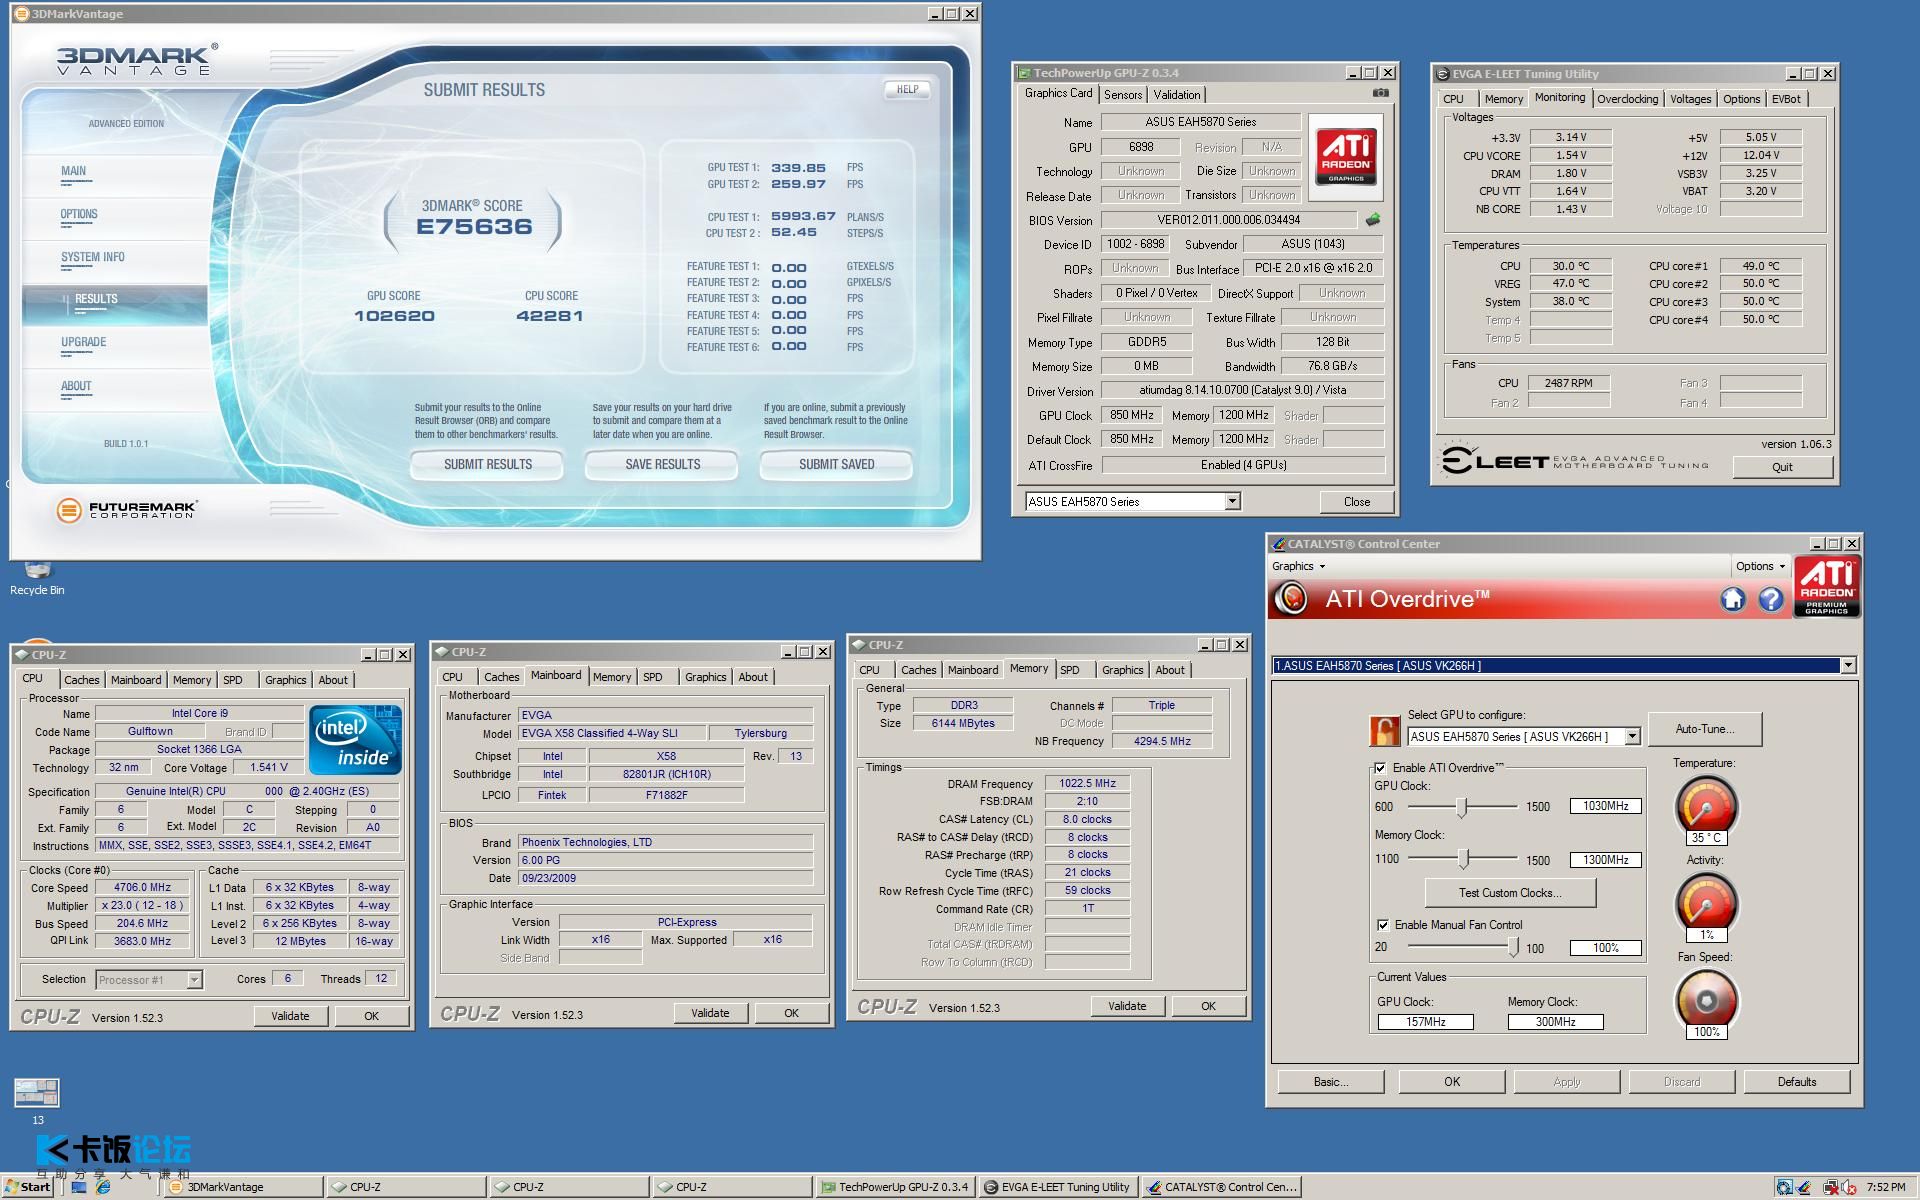Click Memory Clock 1300MHz input field
This screenshot has height=1200, width=1920.
1605,860
